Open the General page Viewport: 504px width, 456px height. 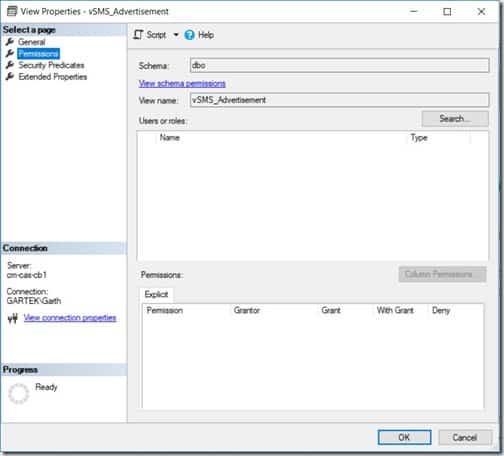31,42
